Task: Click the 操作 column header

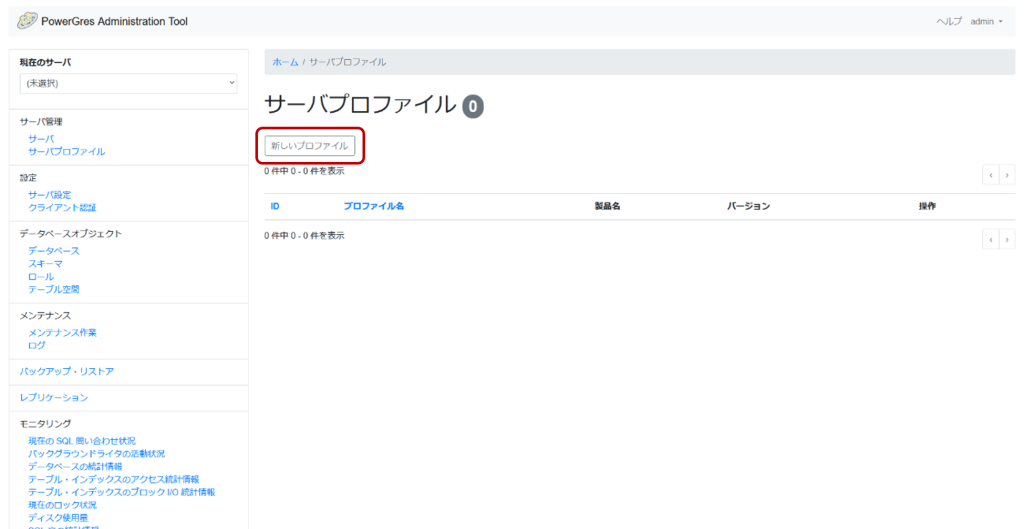Action: coord(927,206)
